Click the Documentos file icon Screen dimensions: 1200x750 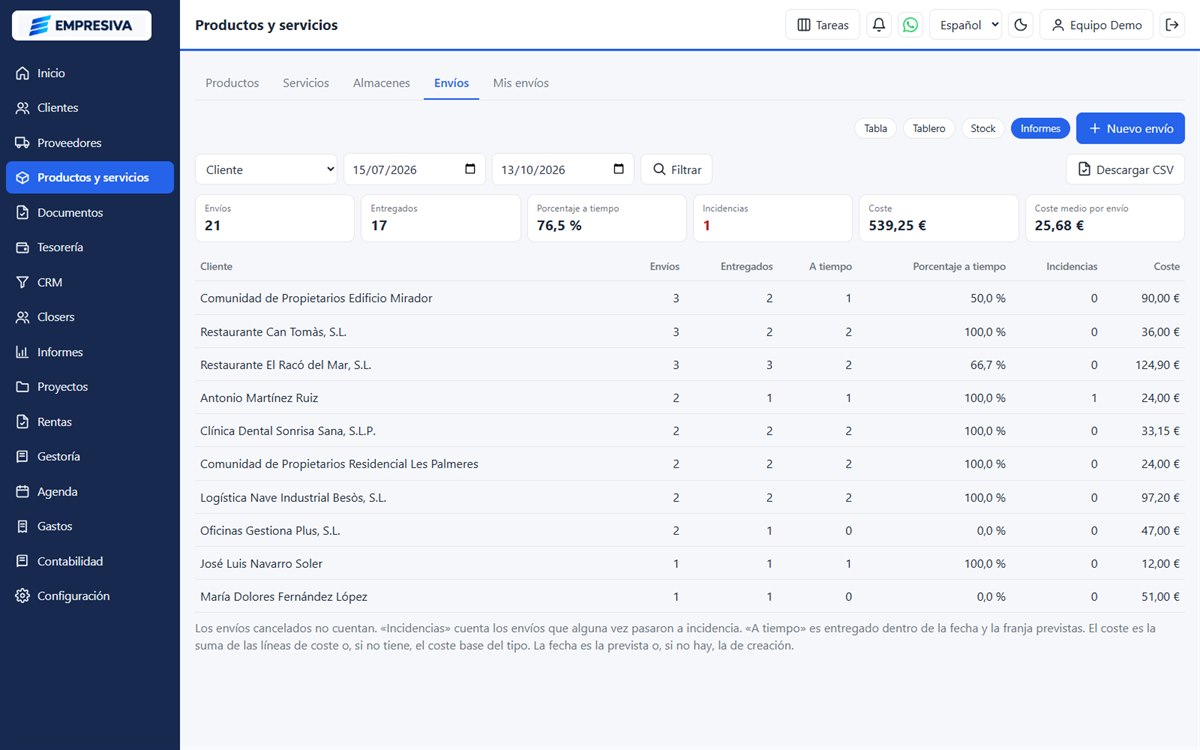click(23, 213)
